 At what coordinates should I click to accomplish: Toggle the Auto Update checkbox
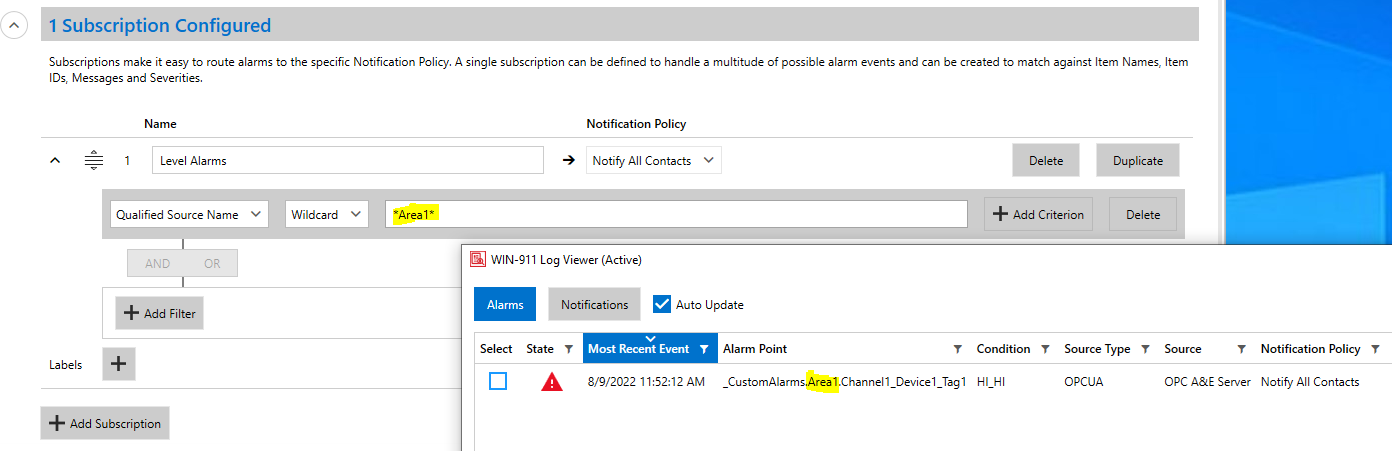point(661,304)
